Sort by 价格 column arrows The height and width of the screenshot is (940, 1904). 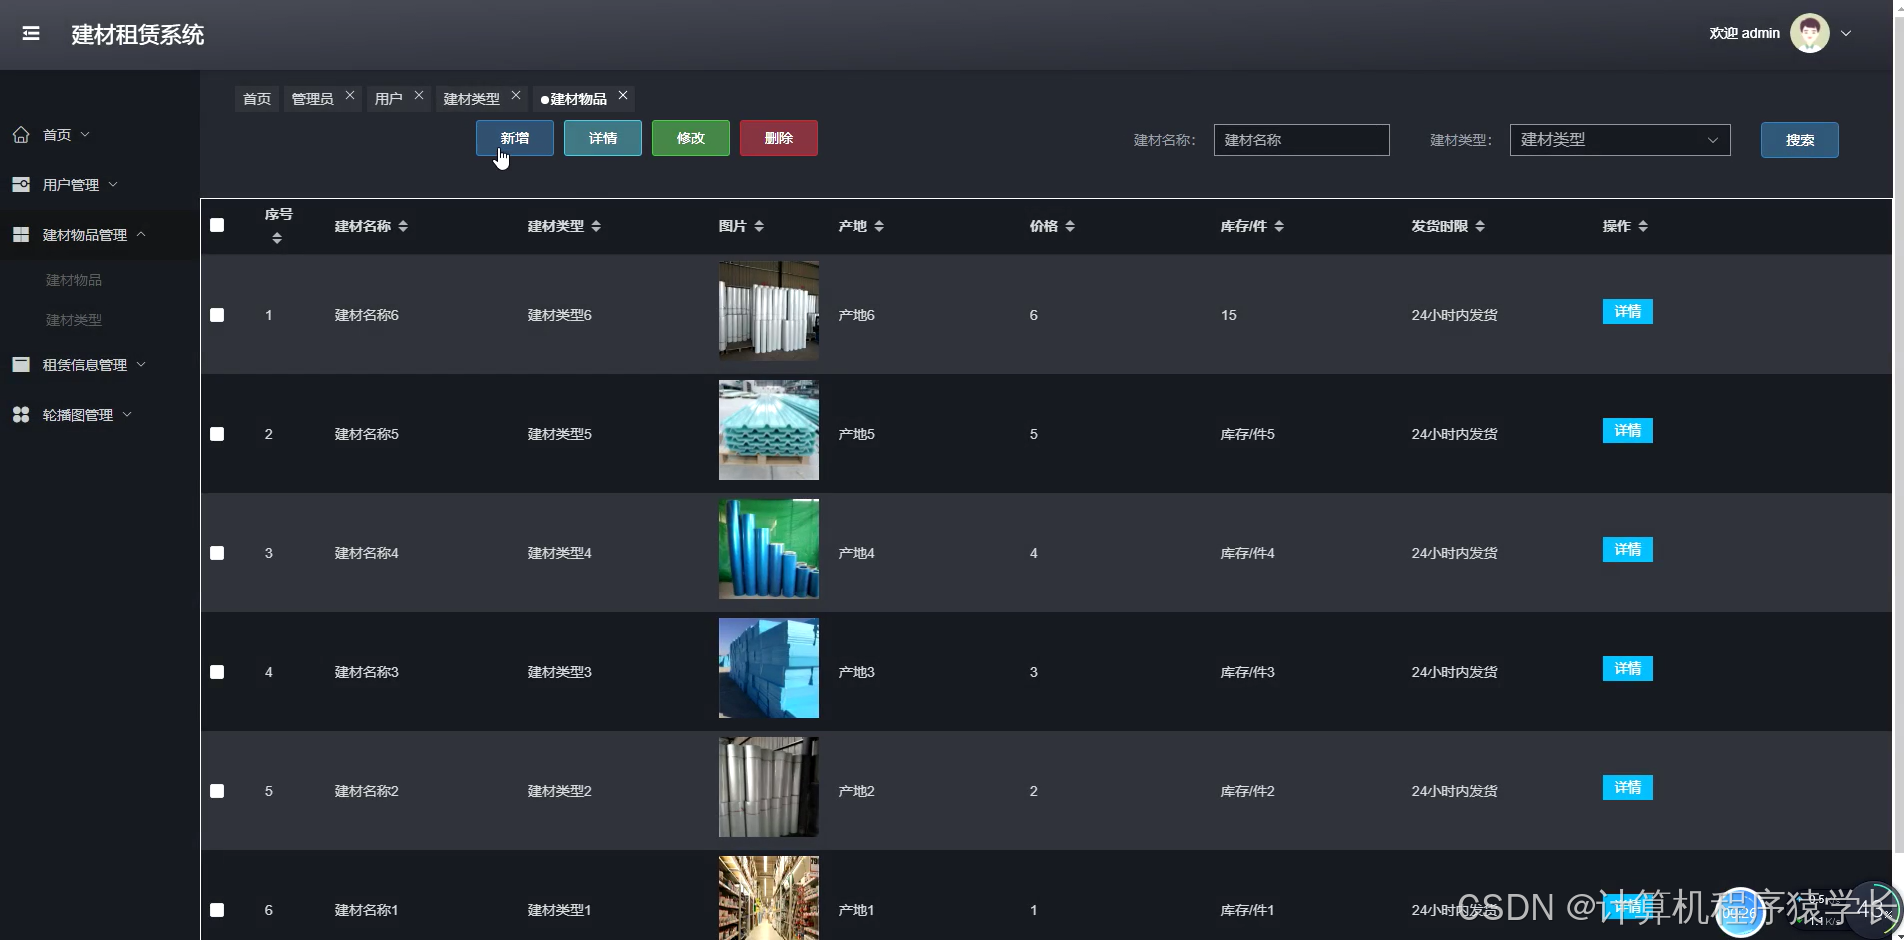pyautogui.click(x=1070, y=226)
